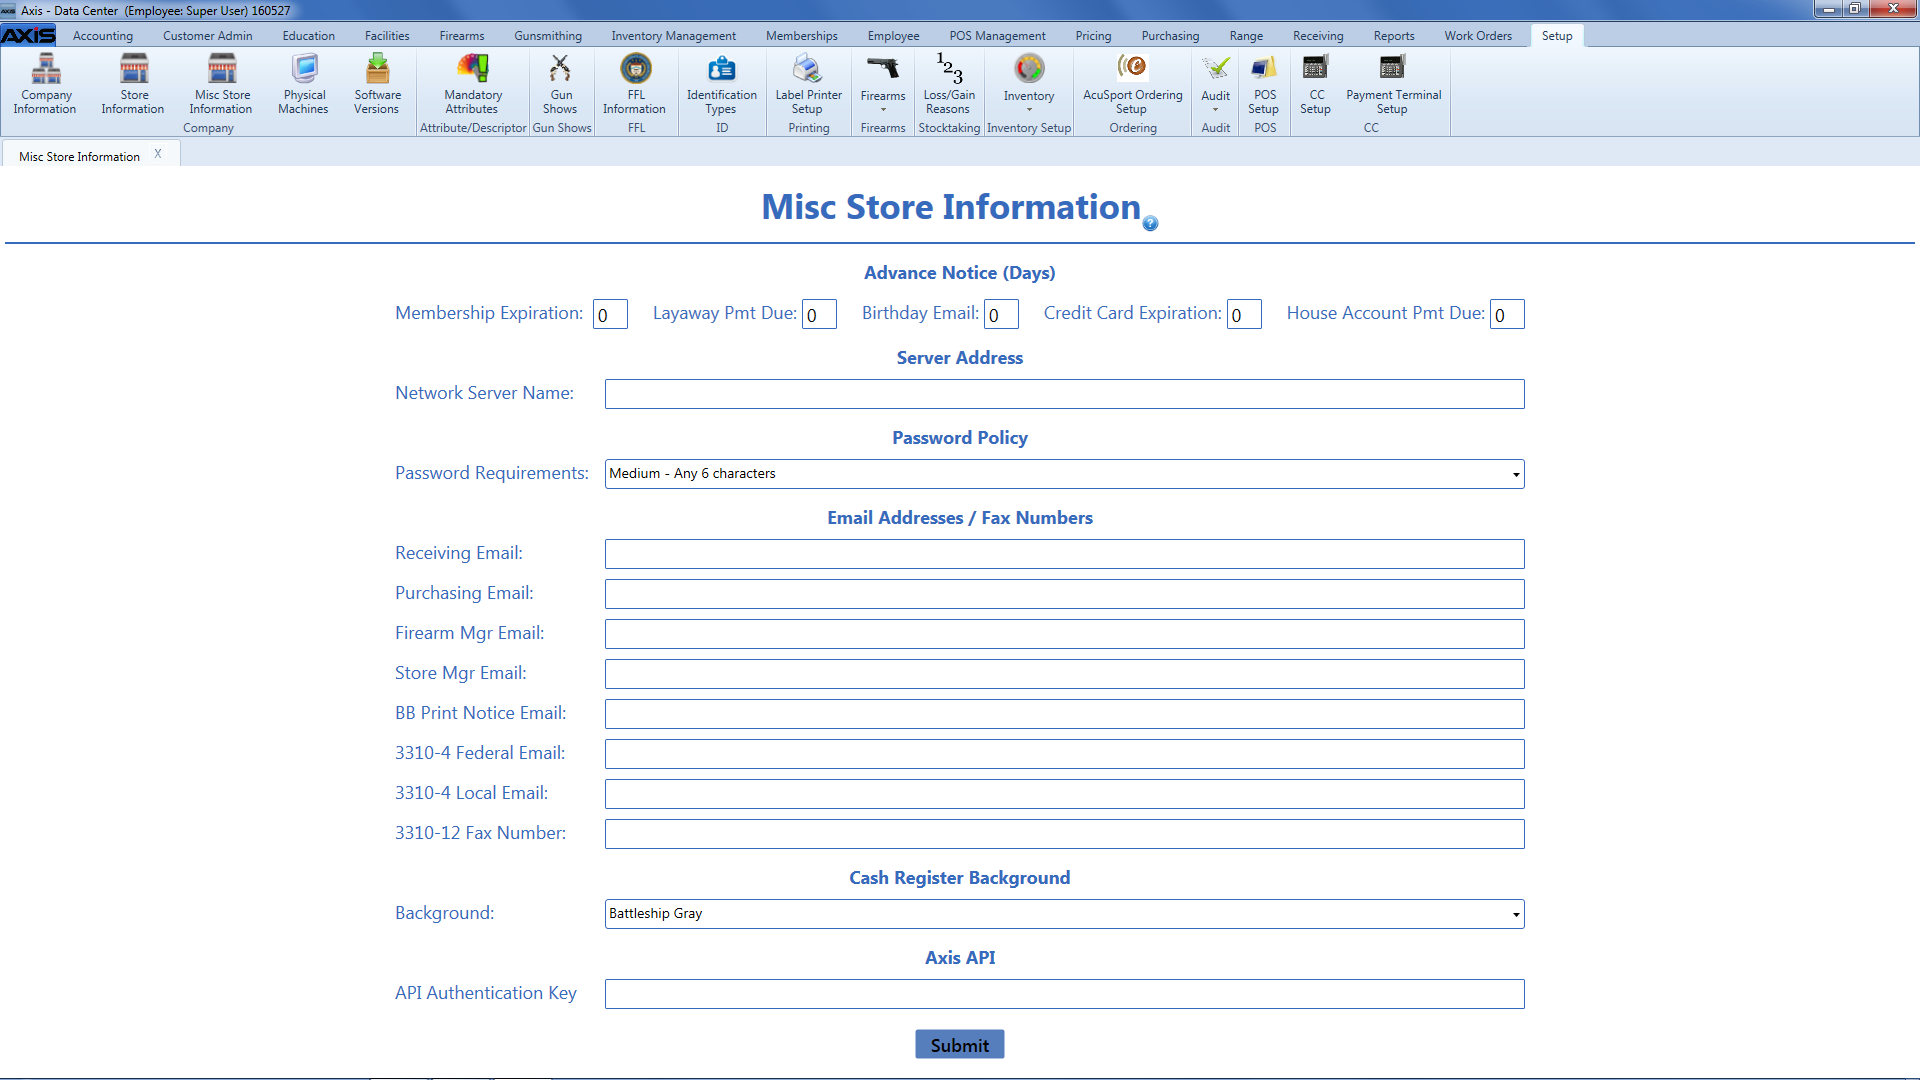Image resolution: width=1920 pixels, height=1080 pixels.
Task: Open Software Versions icon
Action: pos(377,84)
